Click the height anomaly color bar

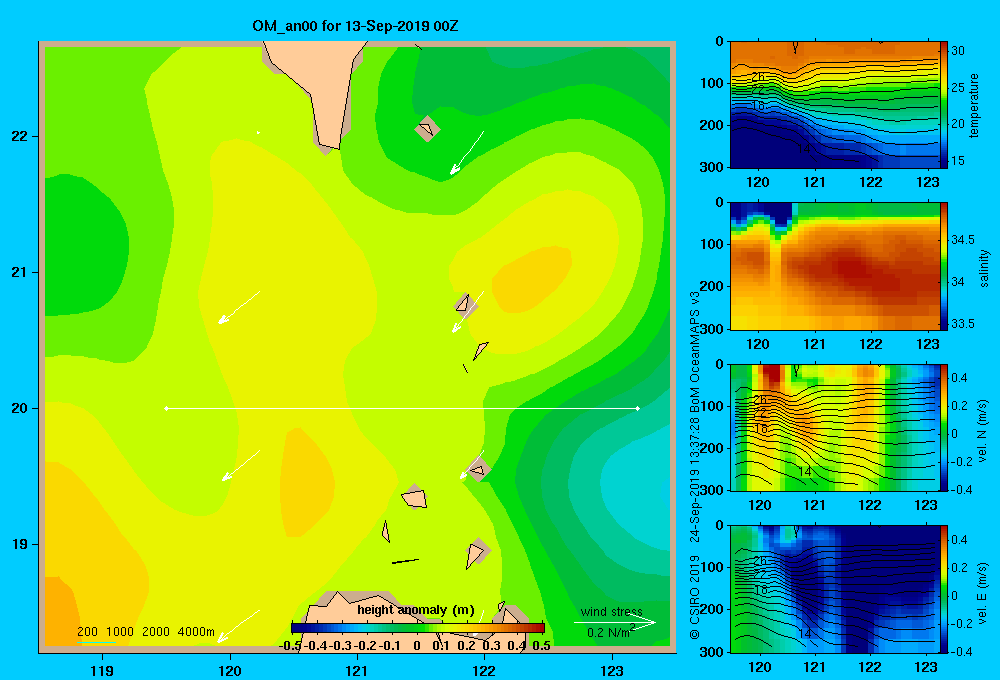coord(418,628)
